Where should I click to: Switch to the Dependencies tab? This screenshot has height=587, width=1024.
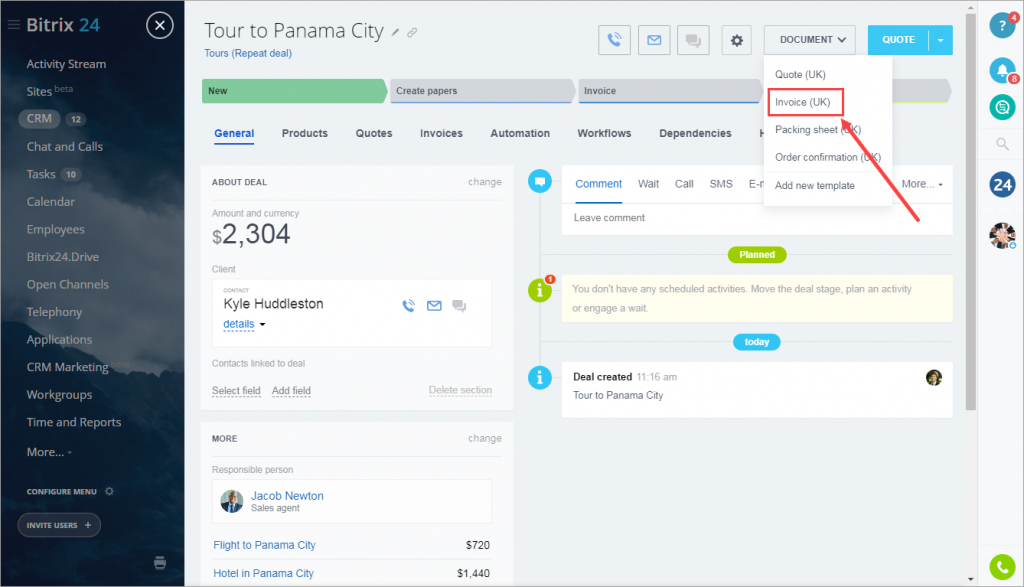(x=695, y=133)
